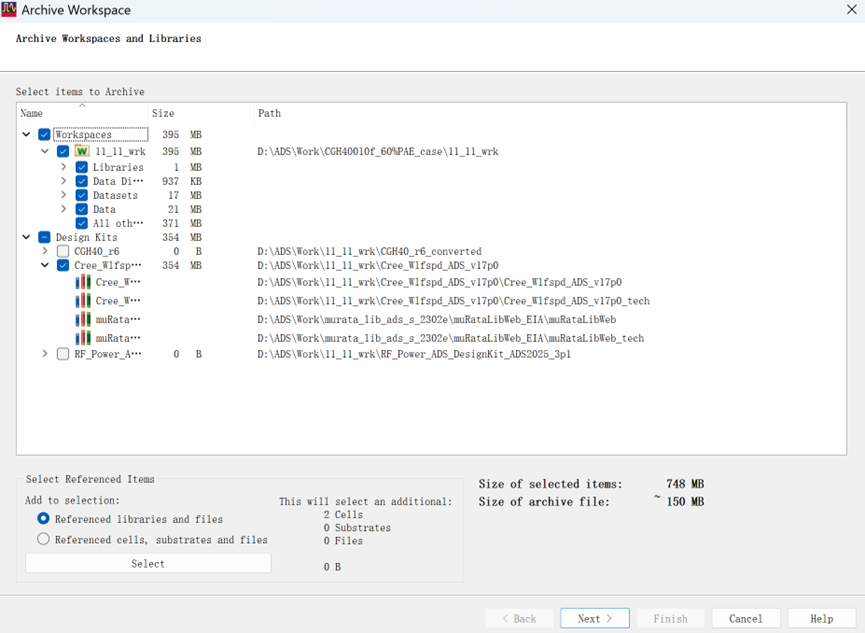Click the path ending RF_Power_ADS_DesignKit_ADS2025_3p1
Screen dimensions: 865x633
pos(414,354)
